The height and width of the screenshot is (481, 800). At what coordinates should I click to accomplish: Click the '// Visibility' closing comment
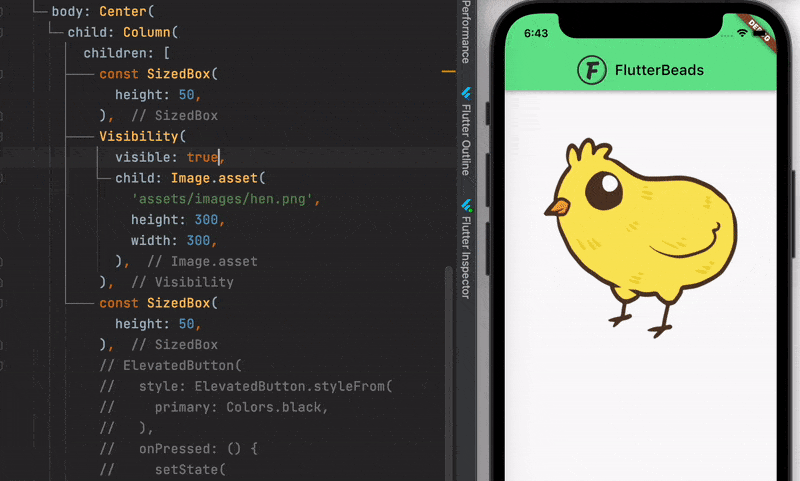182,282
